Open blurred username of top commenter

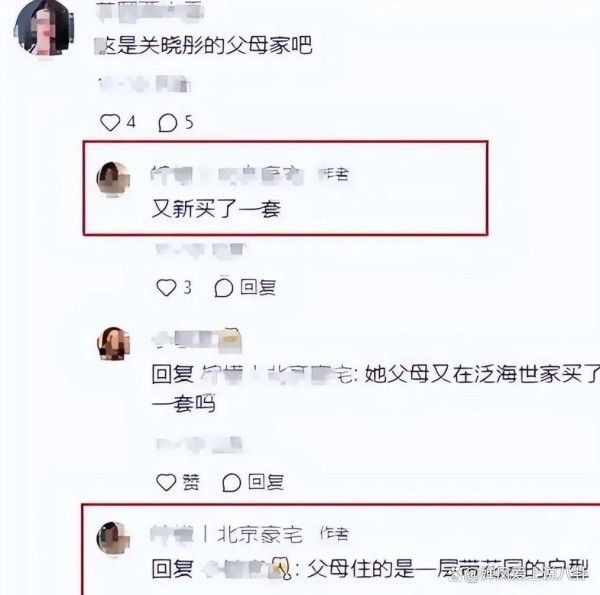pyautogui.click(x=150, y=11)
